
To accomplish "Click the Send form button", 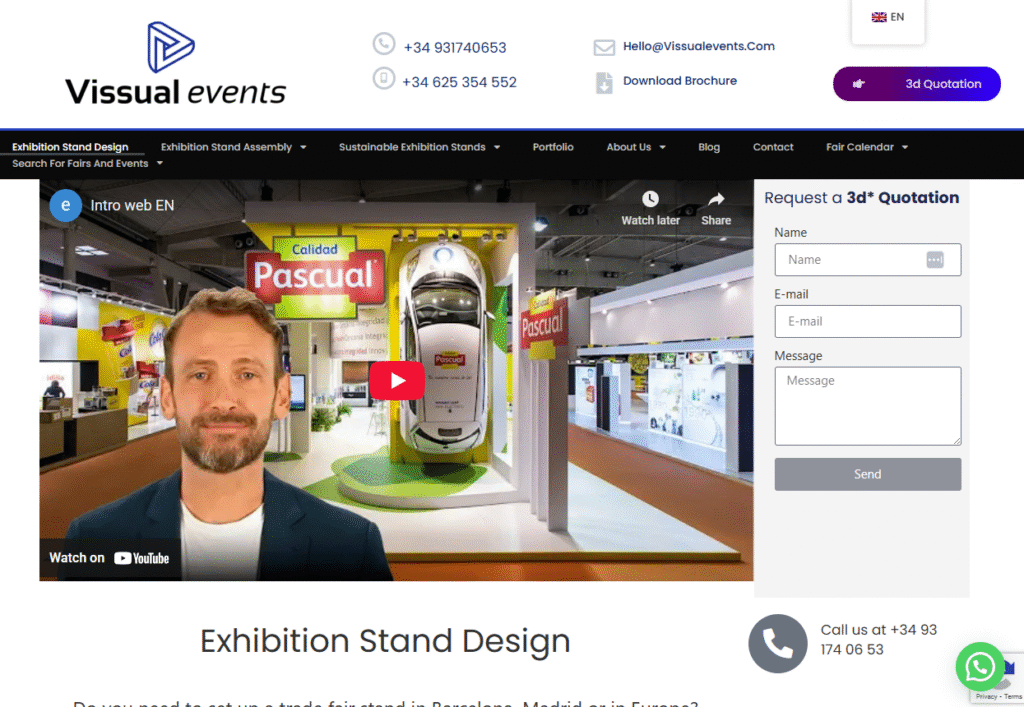I will [x=867, y=474].
